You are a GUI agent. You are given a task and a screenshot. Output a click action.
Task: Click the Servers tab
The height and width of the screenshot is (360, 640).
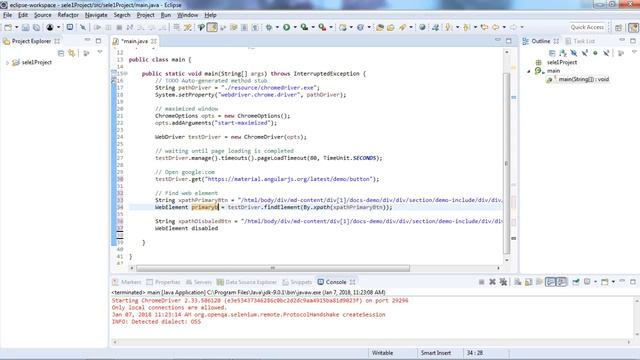click(x=199, y=282)
